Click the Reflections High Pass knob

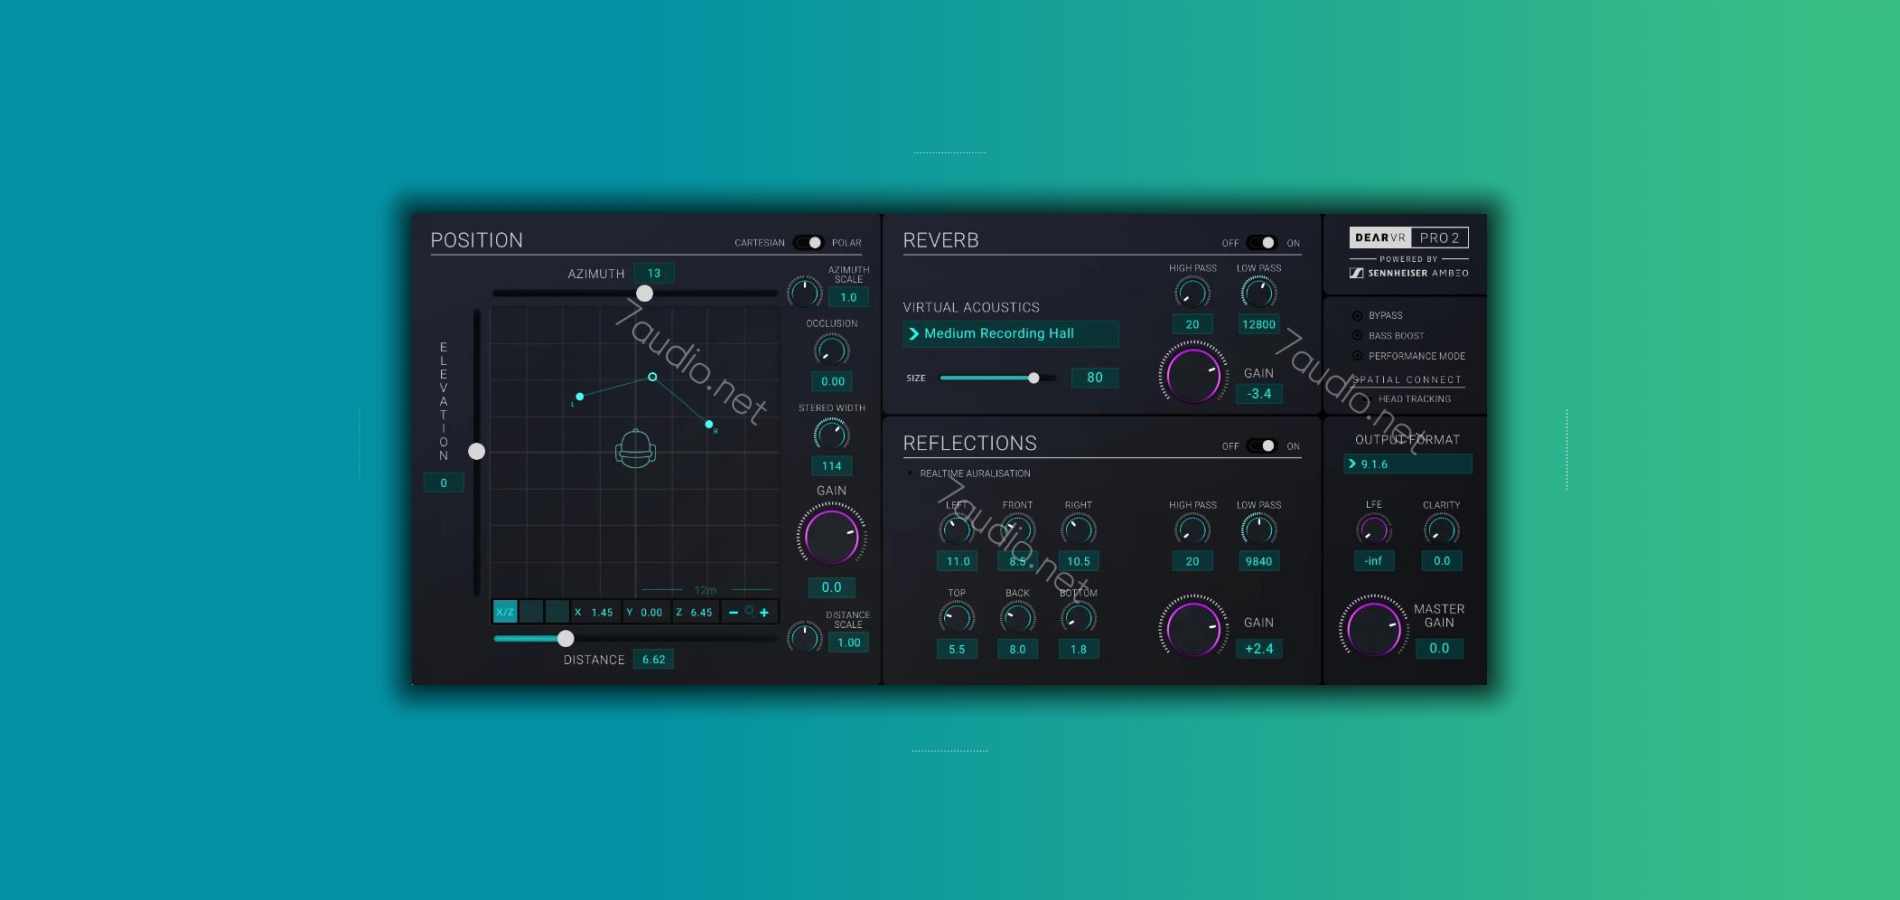1192,530
